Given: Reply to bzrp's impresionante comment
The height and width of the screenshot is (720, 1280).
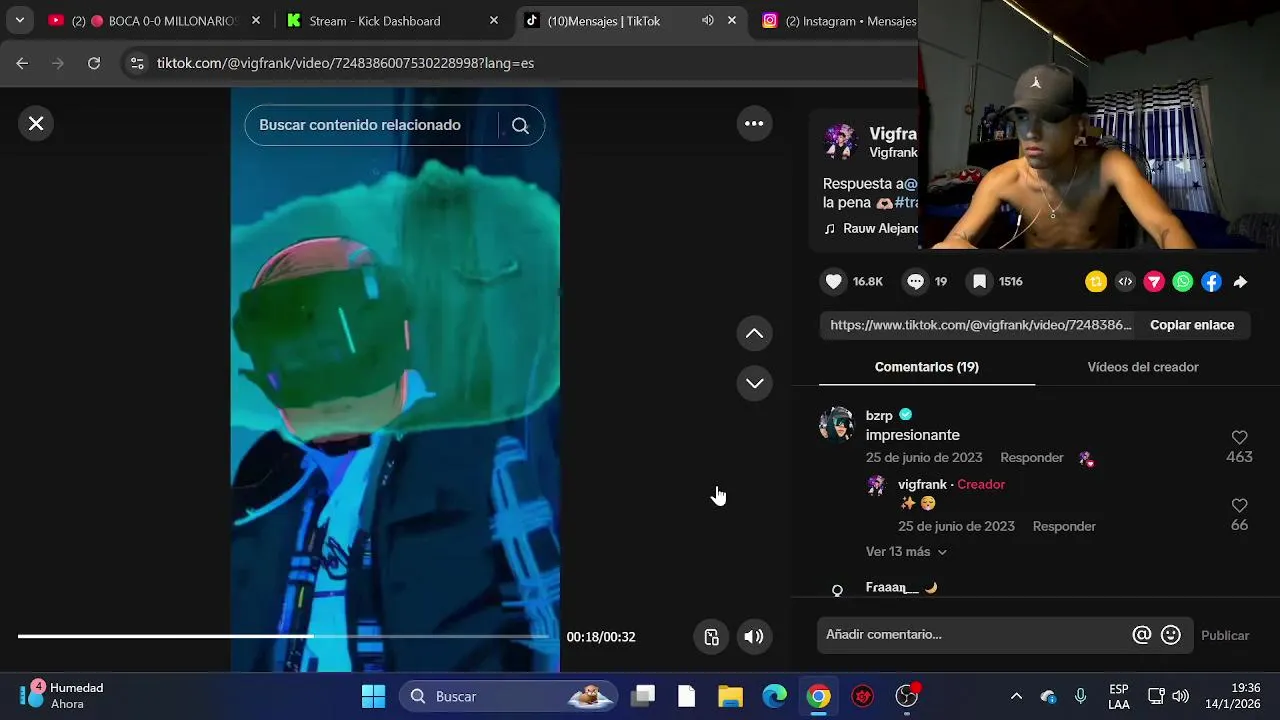Looking at the screenshot, I should click(x=1032, y=457).
